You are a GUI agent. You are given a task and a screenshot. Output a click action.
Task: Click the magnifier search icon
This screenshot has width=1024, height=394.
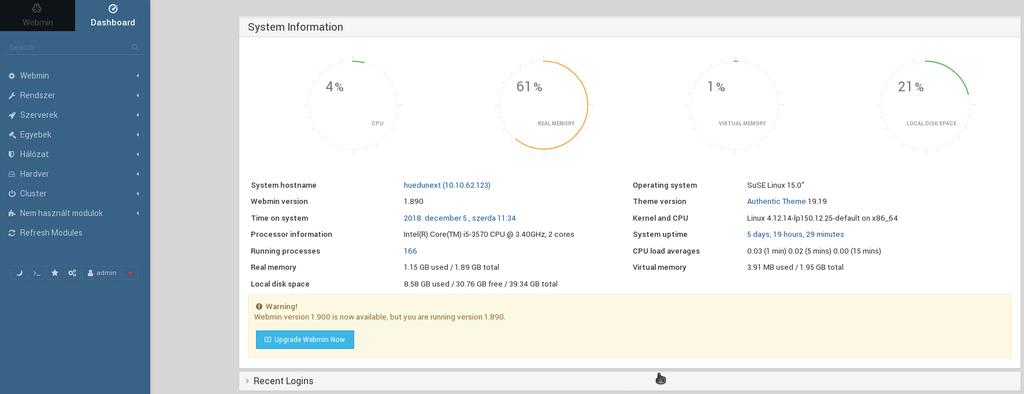(x=135, y=48)
